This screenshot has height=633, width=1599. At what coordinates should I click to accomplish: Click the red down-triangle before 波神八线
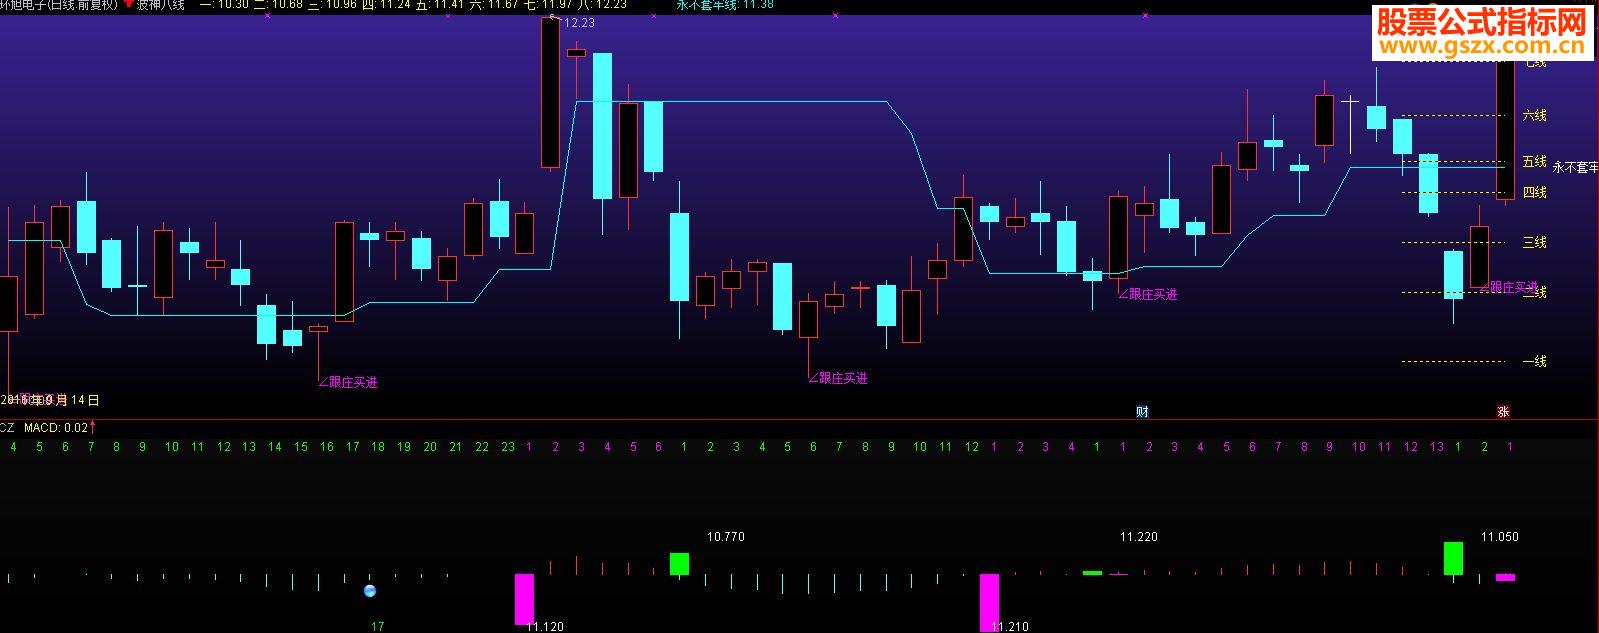[x=129, y=5]
